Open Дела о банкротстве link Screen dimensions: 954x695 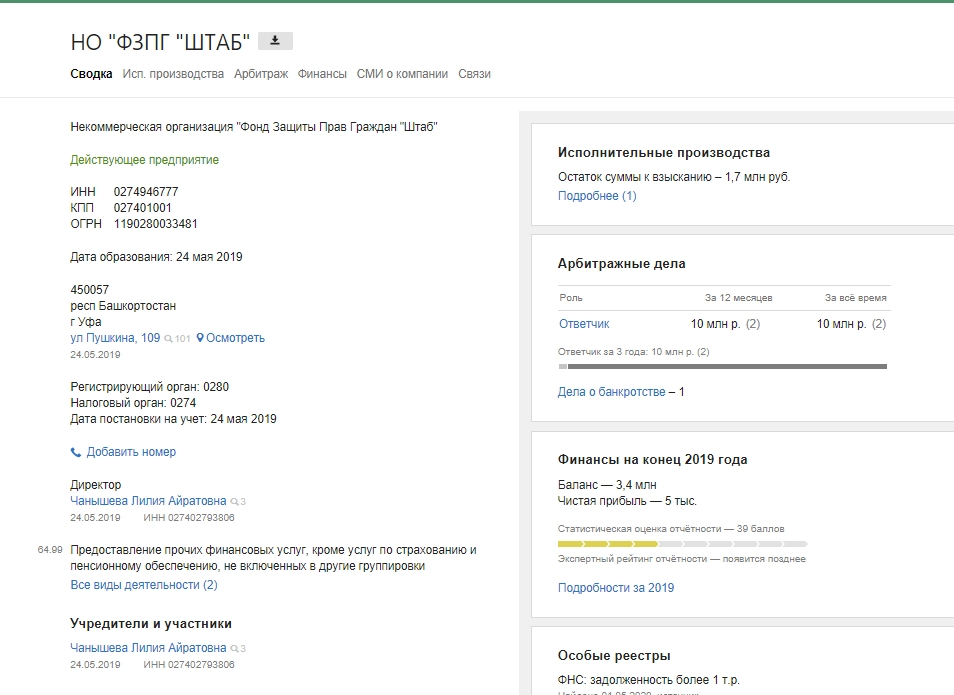coord(611,392)
